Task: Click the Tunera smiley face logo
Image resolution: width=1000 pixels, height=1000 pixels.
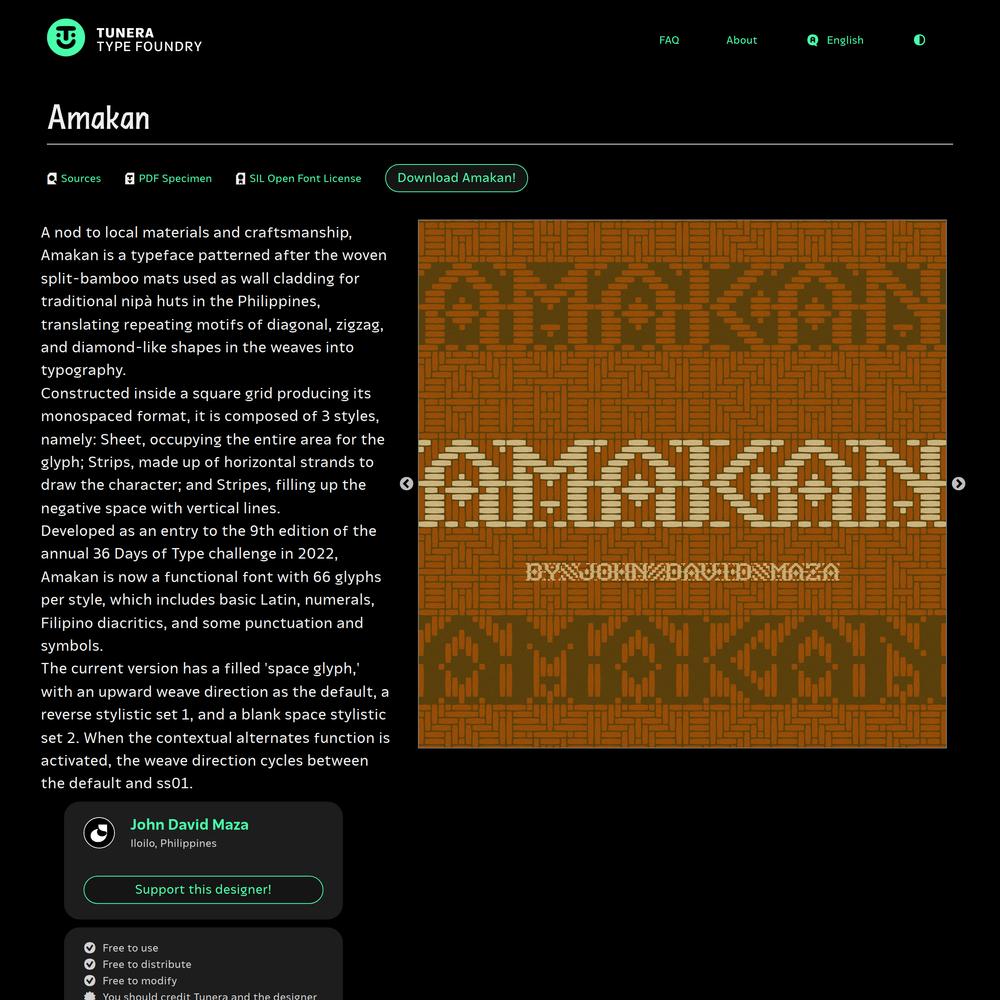Action: 66,38
